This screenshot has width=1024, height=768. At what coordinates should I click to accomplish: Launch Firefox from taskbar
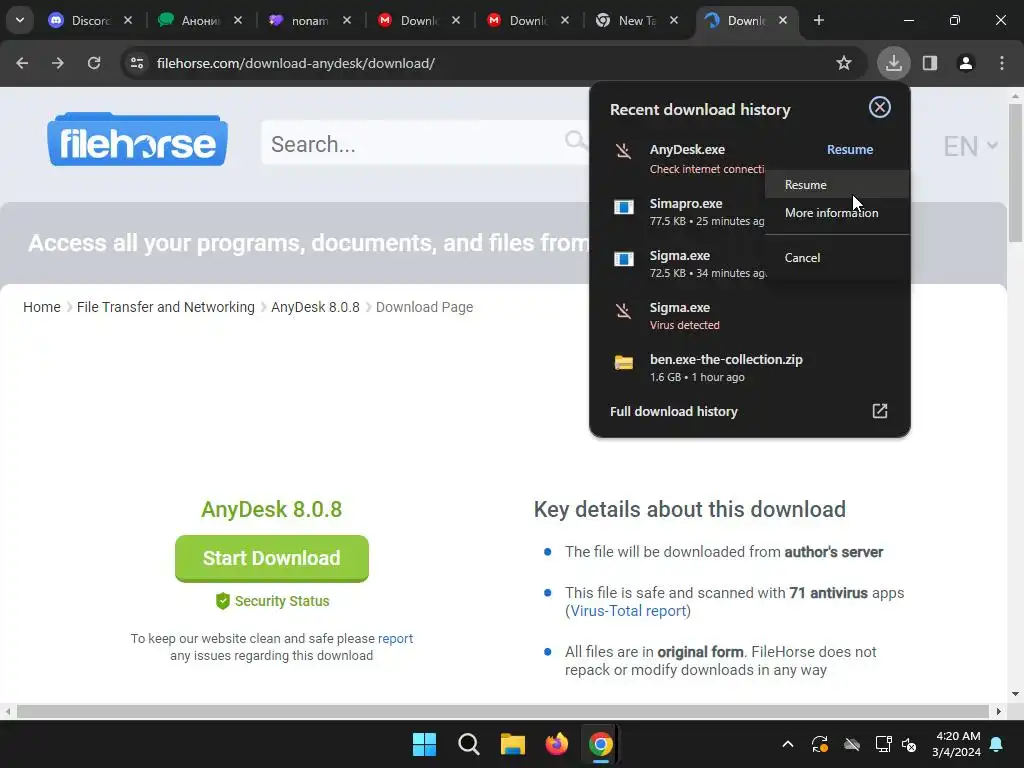pos(556,744)
